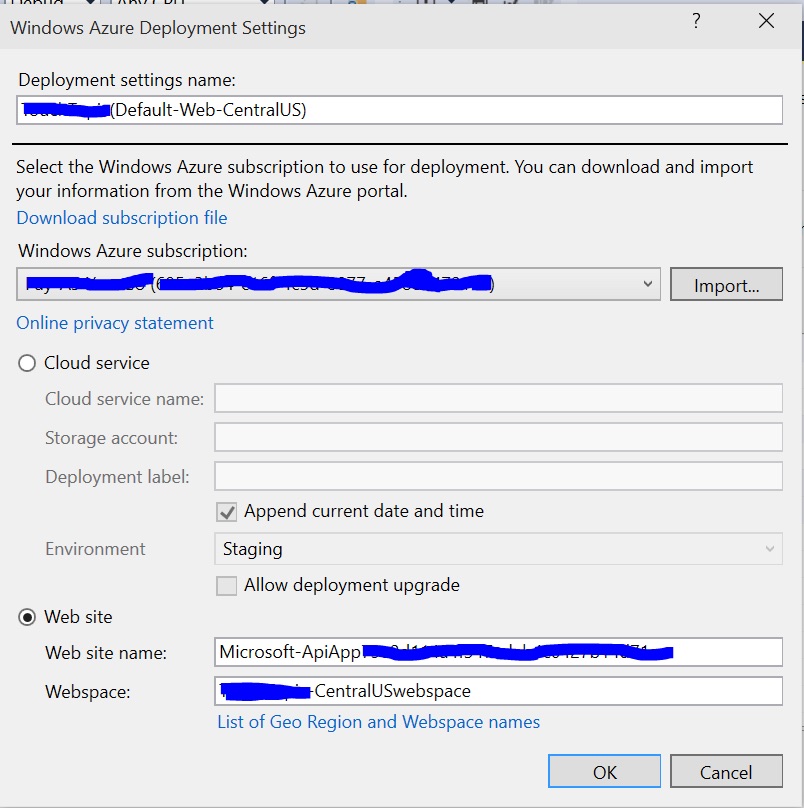Click the dialog title 'Windows Azure Deployment Settings'
The height and width of the screenshot is (808, 804).
click(x=158, y=28)
